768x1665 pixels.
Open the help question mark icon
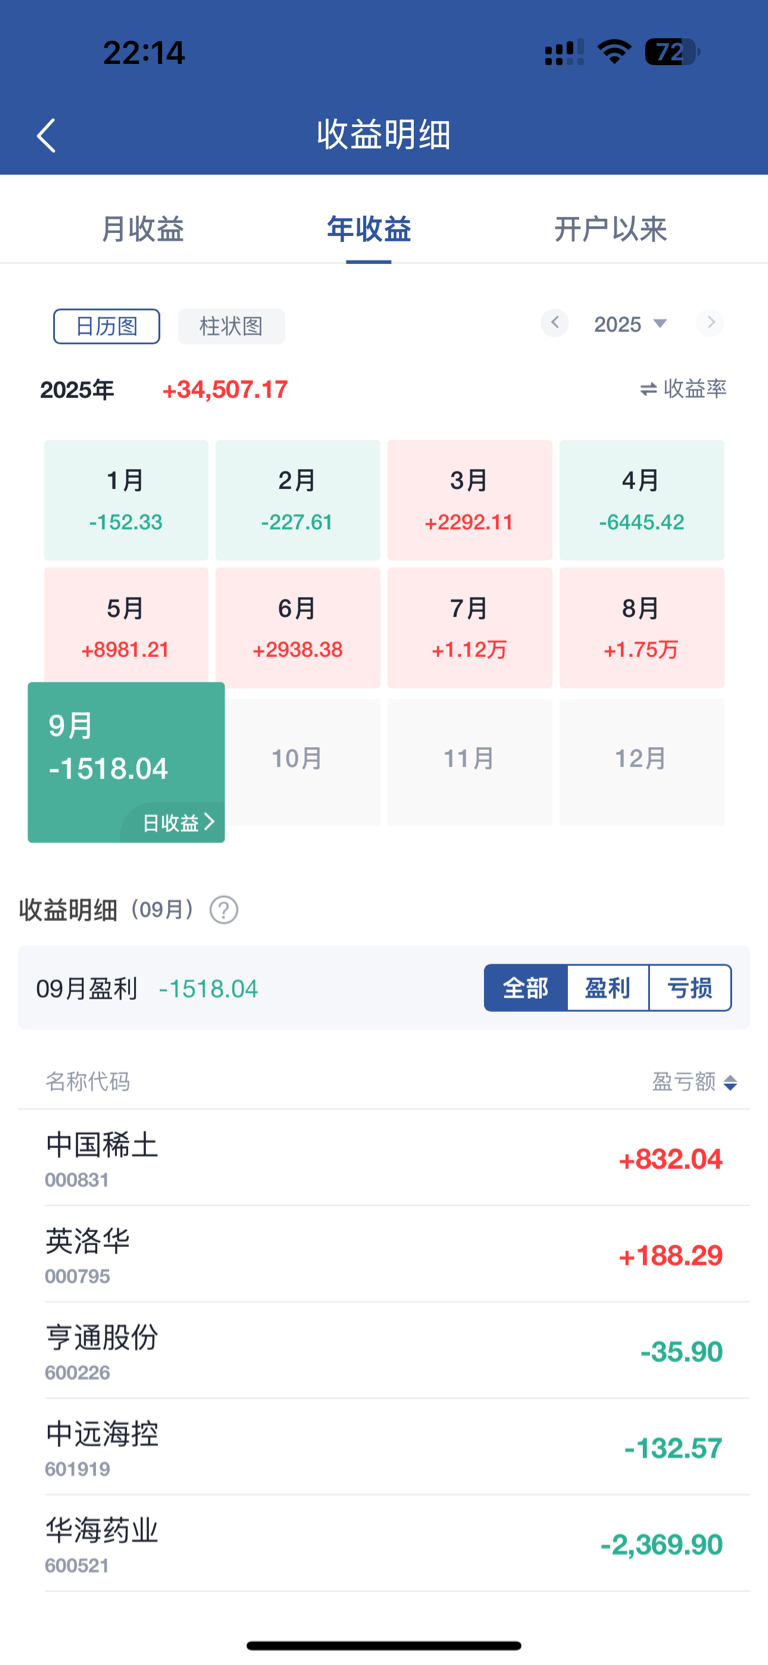[x=224, y=910]
